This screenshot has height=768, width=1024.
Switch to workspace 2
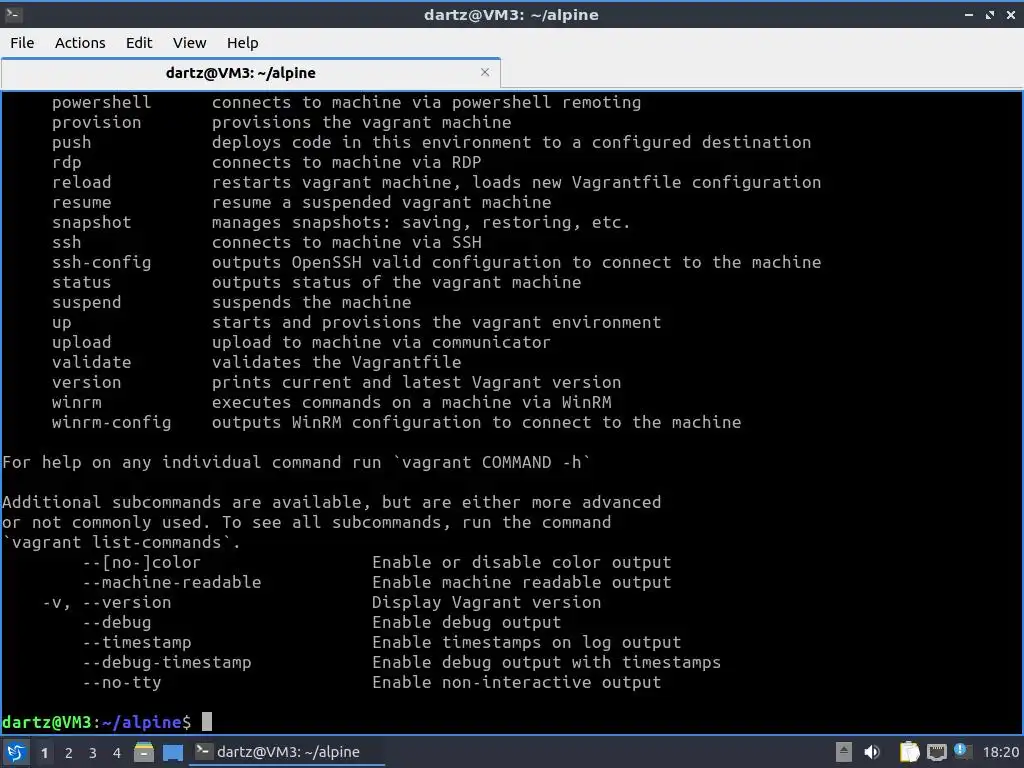point(69,753)
